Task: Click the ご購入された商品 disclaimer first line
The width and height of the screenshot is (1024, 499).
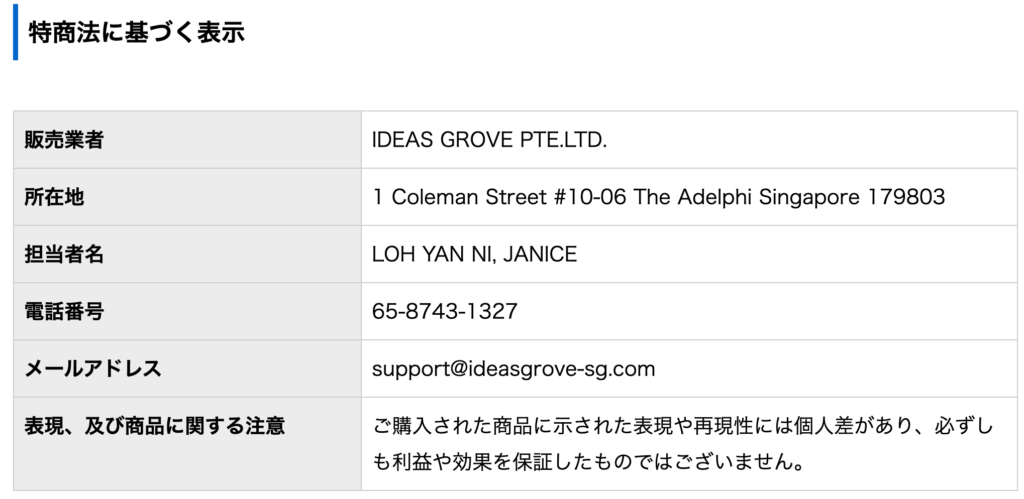Action: tap(683, 427)
